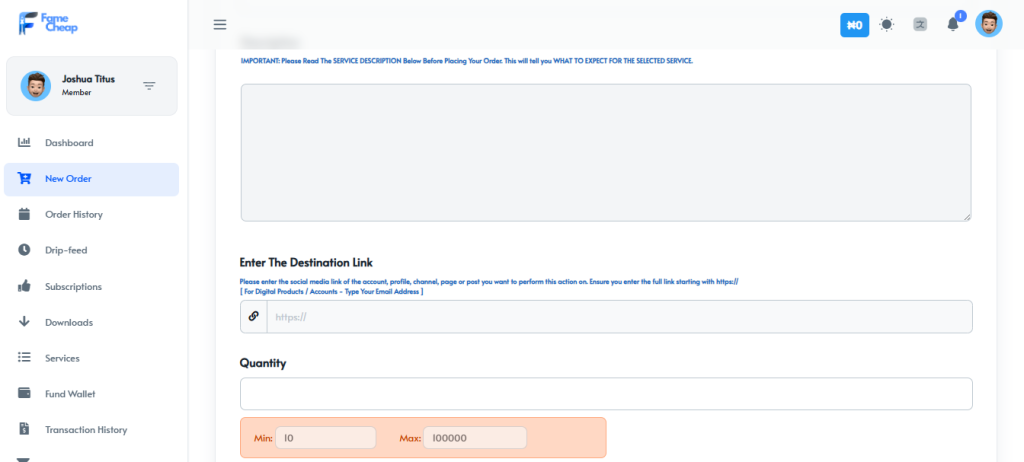
Task: Click the Max value field showing 100000
Action: coord(475,438)
